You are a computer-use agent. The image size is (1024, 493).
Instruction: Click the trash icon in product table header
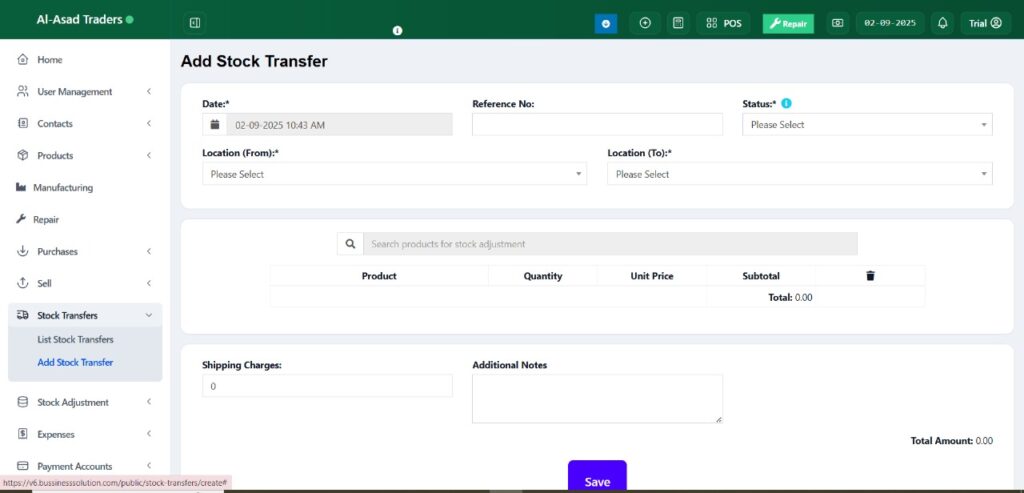870,276
